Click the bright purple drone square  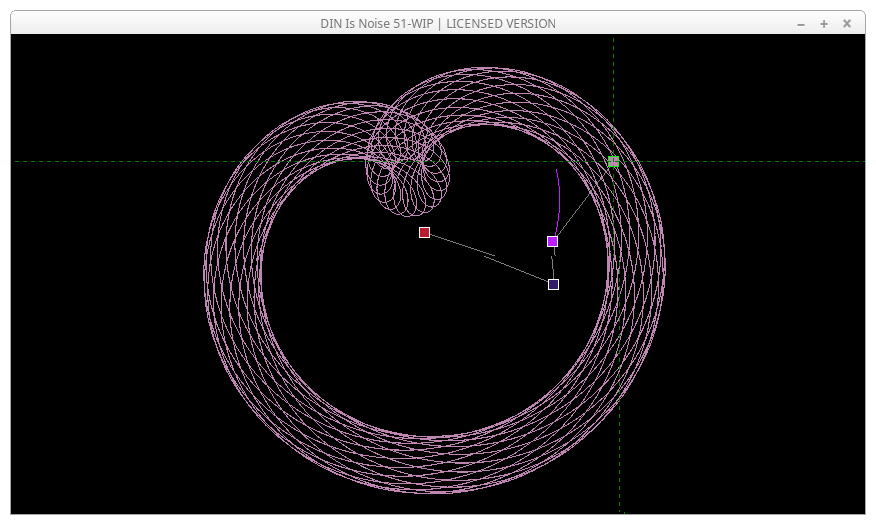coord(552,242)
